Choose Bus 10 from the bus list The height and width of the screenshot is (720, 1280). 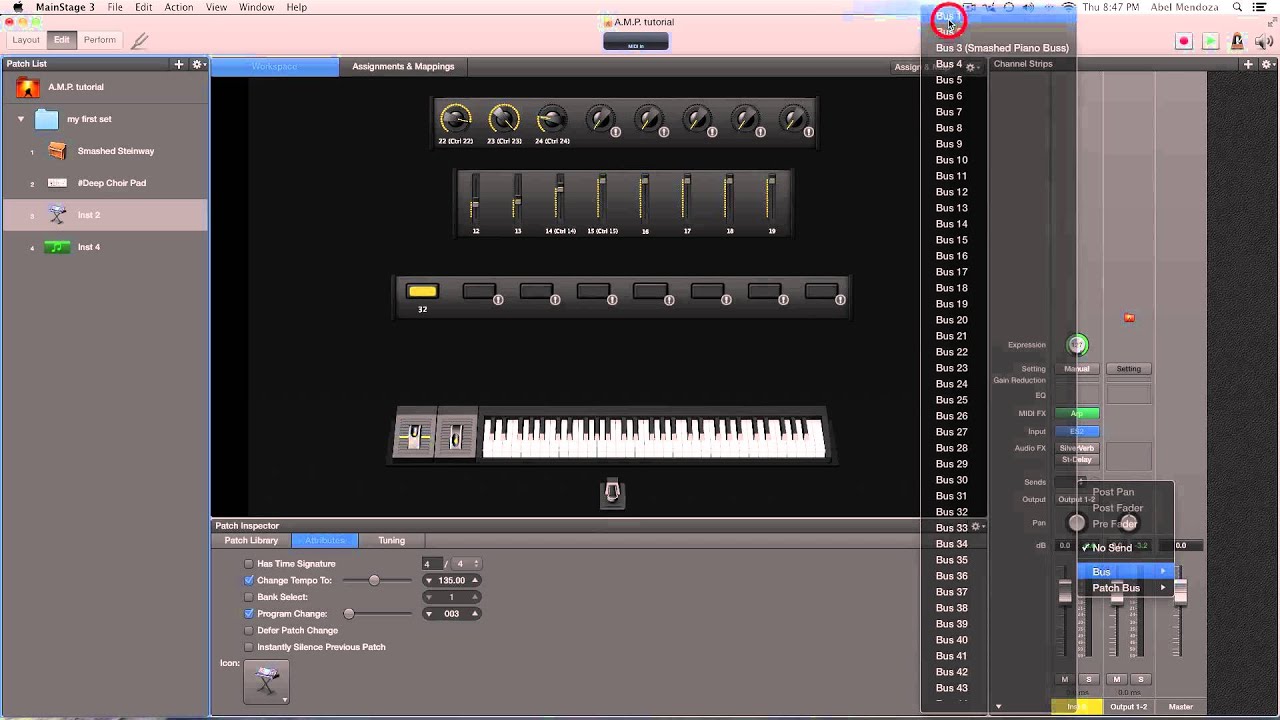coord(951,160)
